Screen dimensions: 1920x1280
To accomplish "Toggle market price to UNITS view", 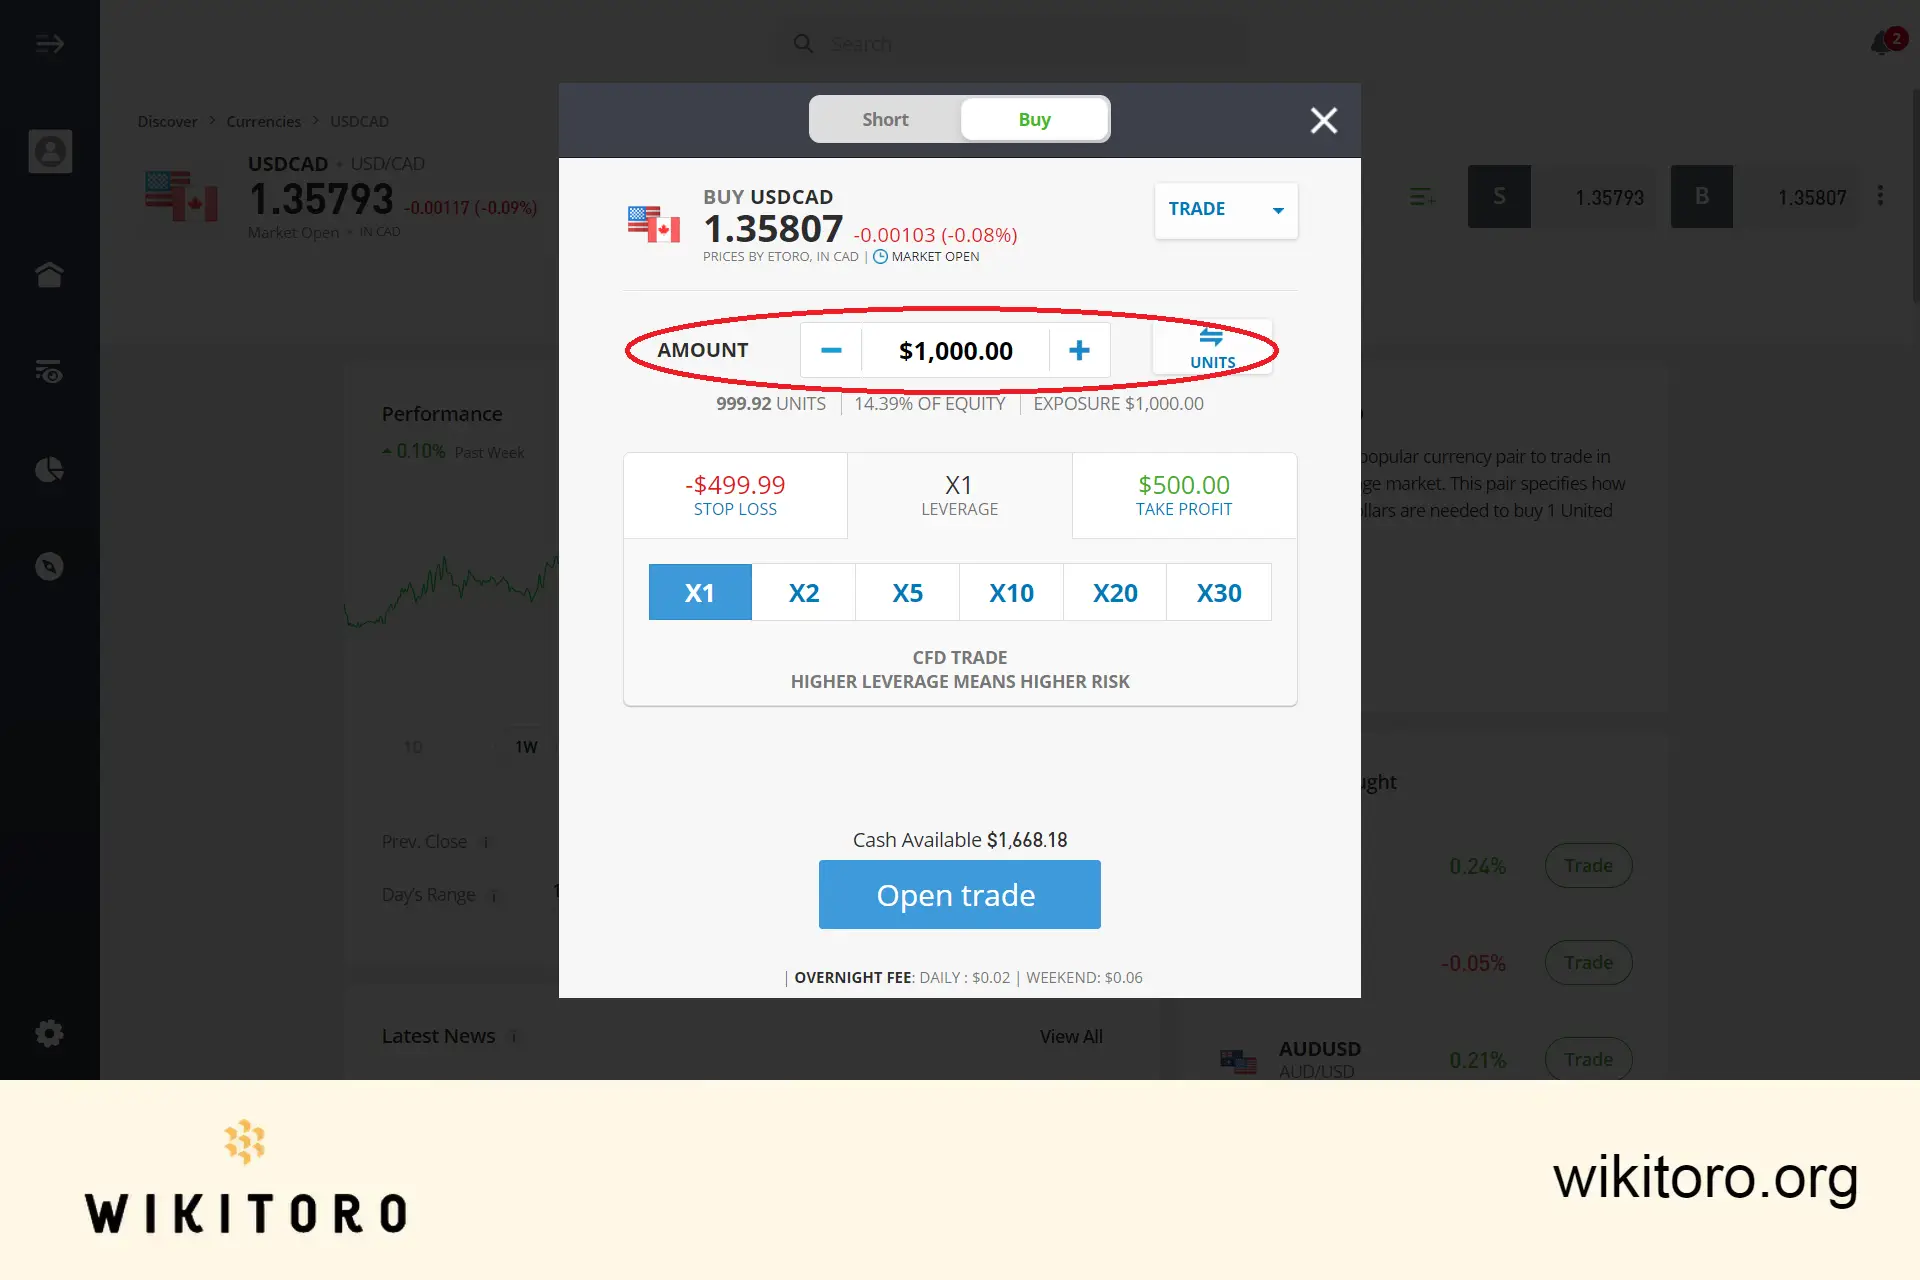I will tap(1211, 349).
